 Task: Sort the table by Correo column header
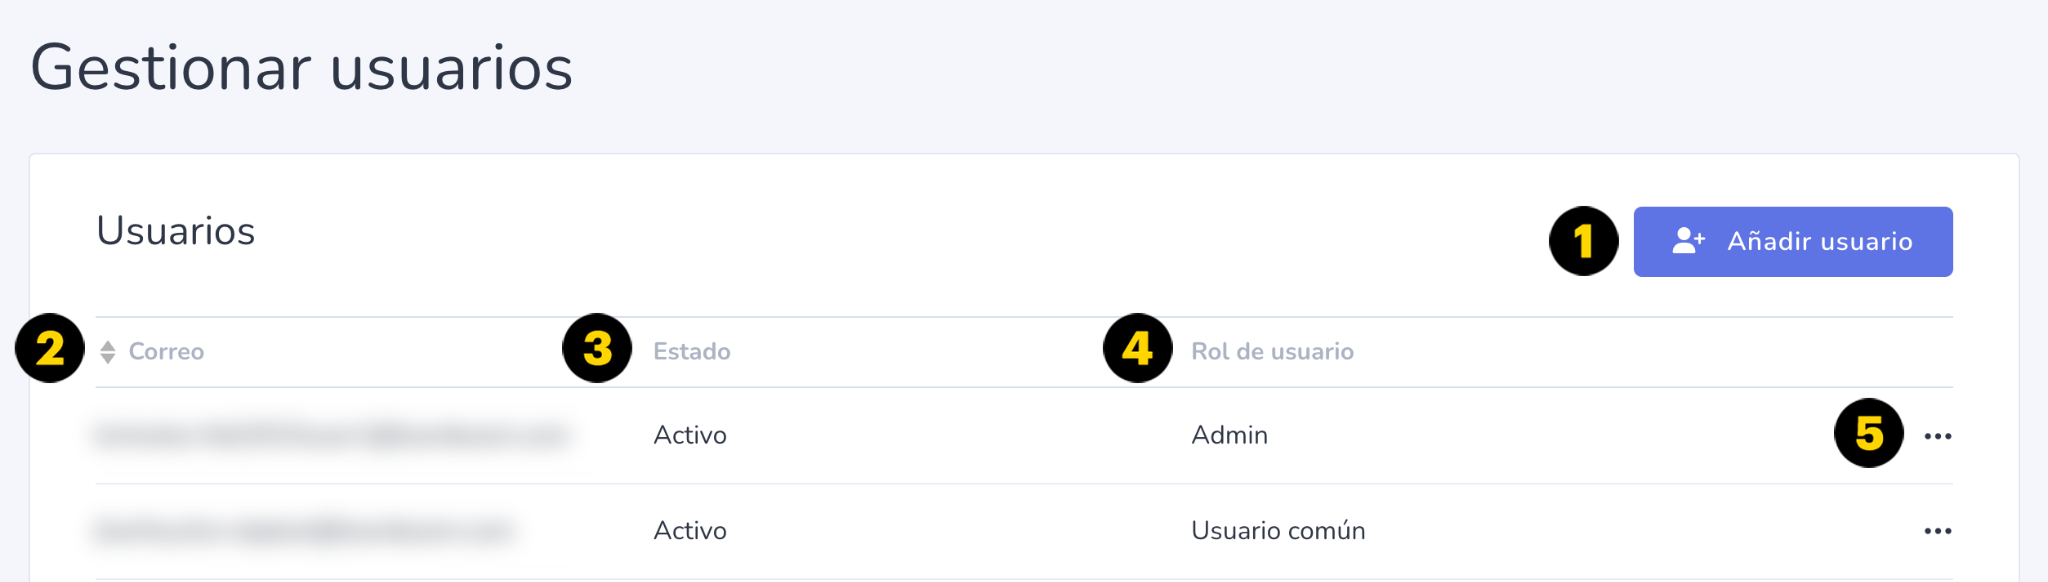(166, 352)
